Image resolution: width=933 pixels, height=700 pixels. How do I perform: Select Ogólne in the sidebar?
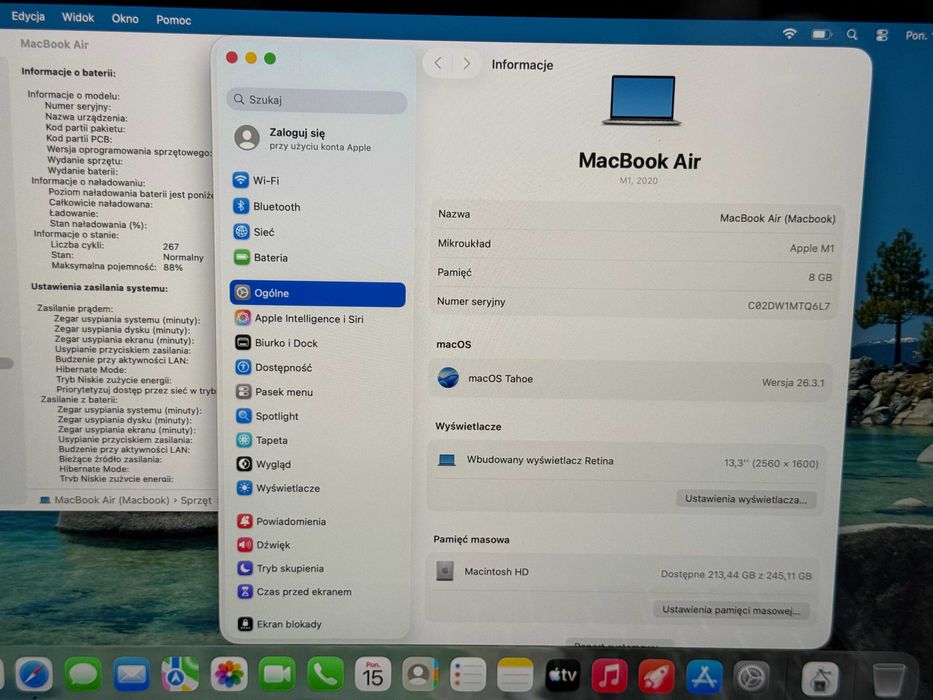317,293
